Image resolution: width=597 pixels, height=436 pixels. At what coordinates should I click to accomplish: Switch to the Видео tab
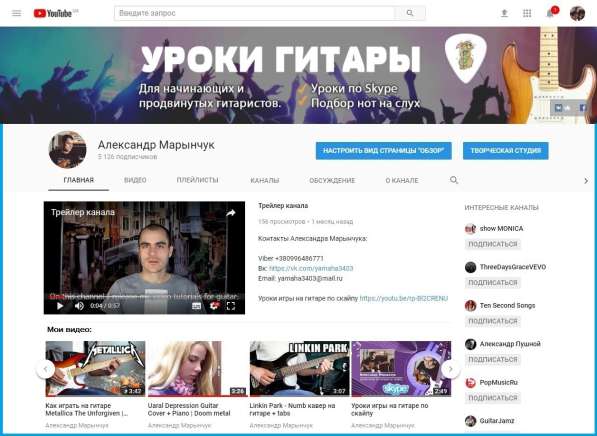135,180
